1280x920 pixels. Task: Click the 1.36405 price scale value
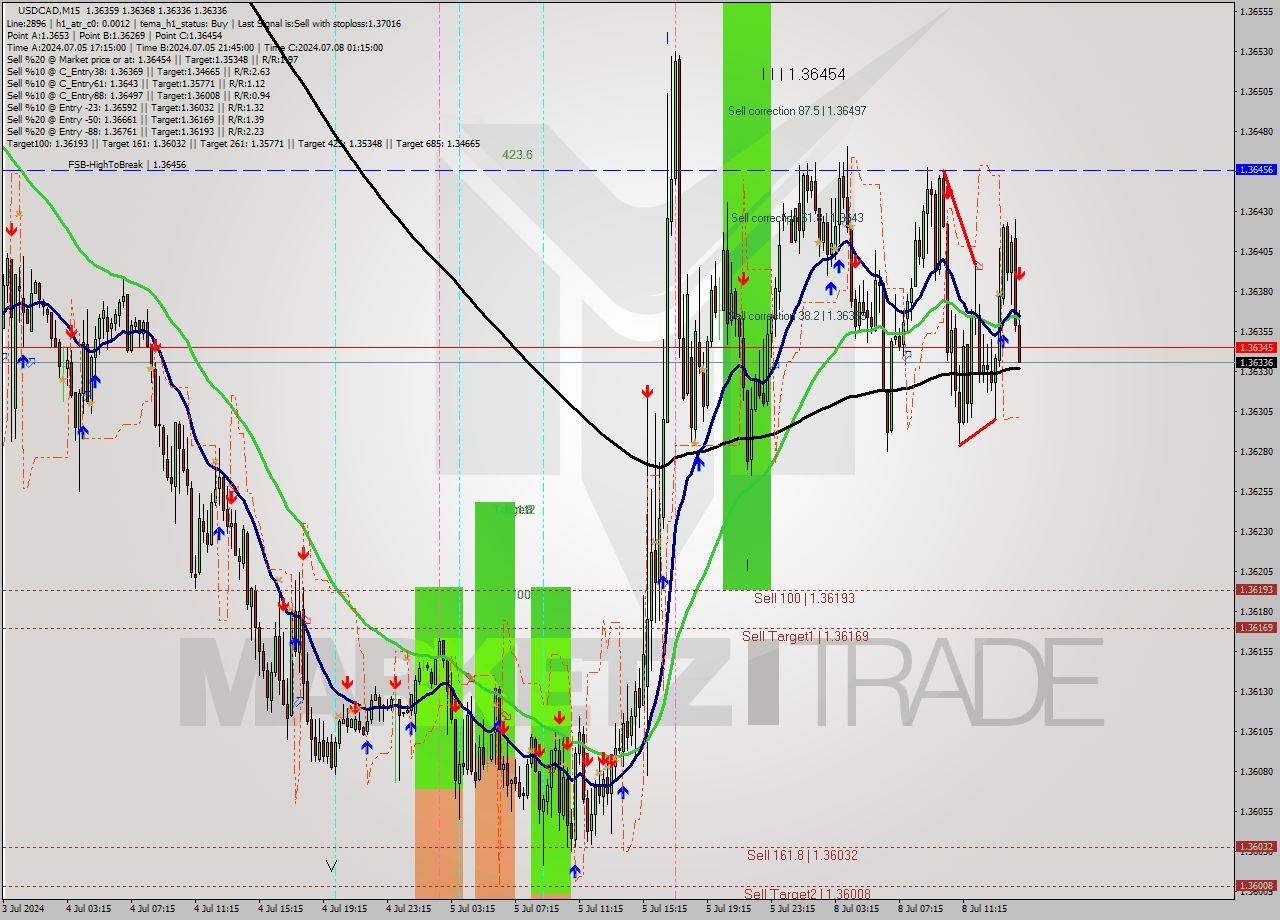[1256, 251]
